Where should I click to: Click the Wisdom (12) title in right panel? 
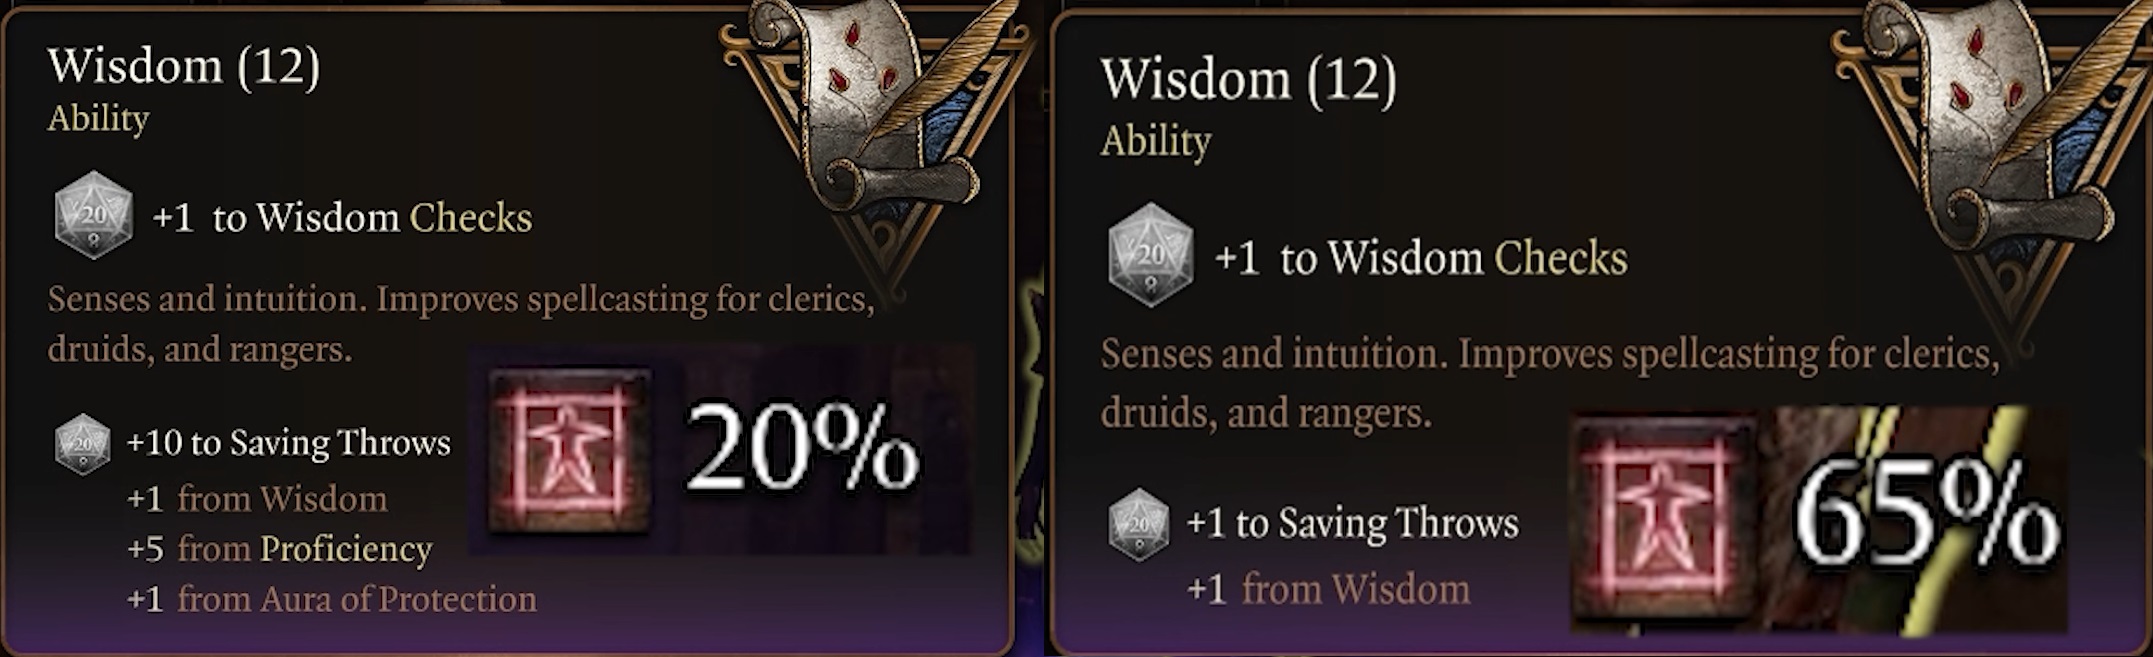pos(1248,78)
